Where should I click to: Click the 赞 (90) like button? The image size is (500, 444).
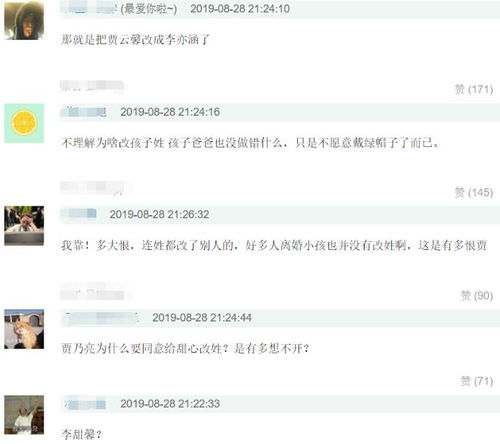tap(477, 295)
